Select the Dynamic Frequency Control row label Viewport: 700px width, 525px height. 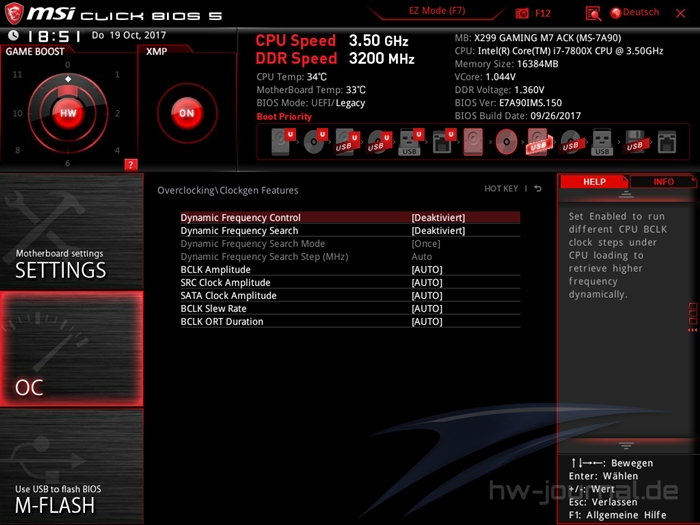[x=241, y=217]
